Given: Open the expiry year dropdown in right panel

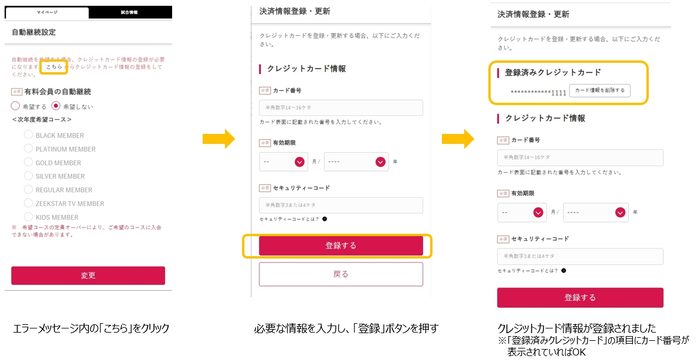Looking at the screenshot, I should coord(596,213).
